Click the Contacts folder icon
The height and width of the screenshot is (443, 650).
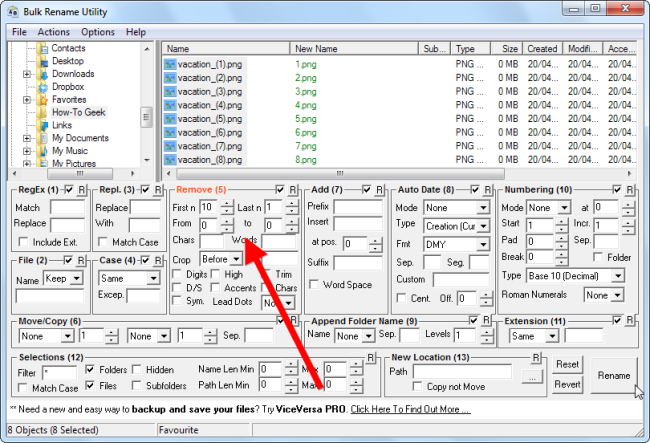(x=44, y=48)
